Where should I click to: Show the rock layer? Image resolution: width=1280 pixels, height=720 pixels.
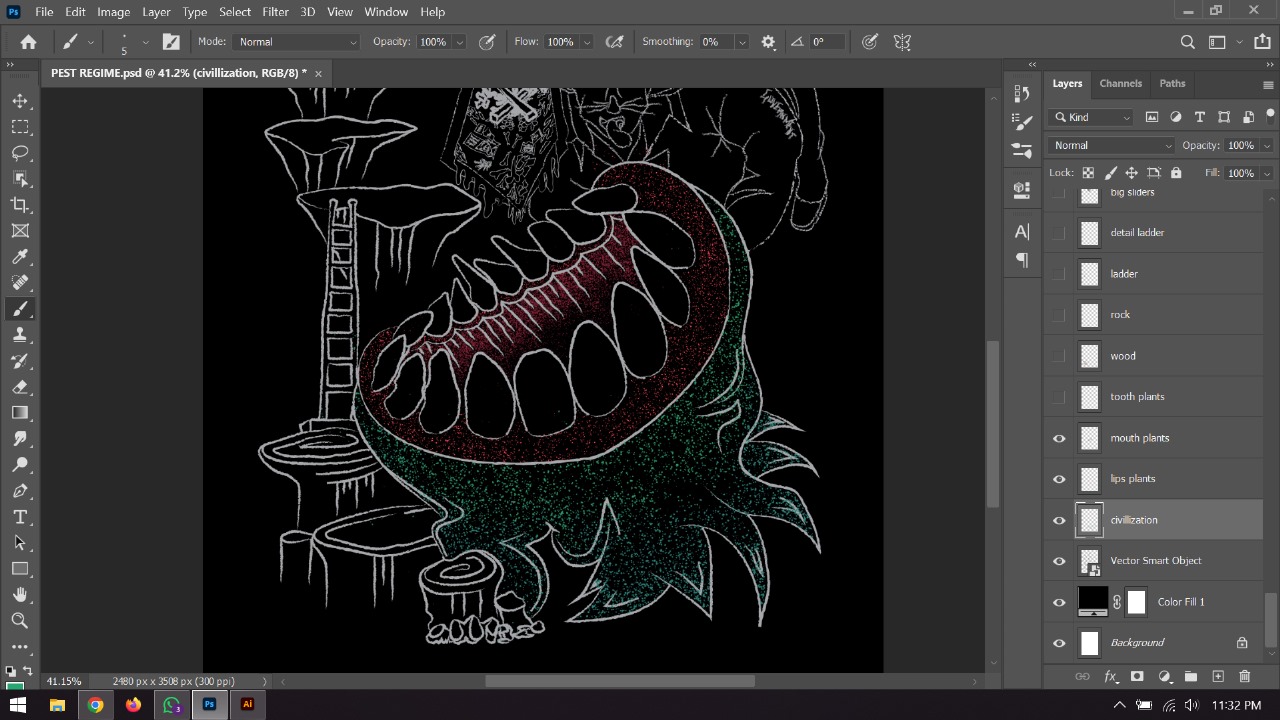click(1059, 315)
